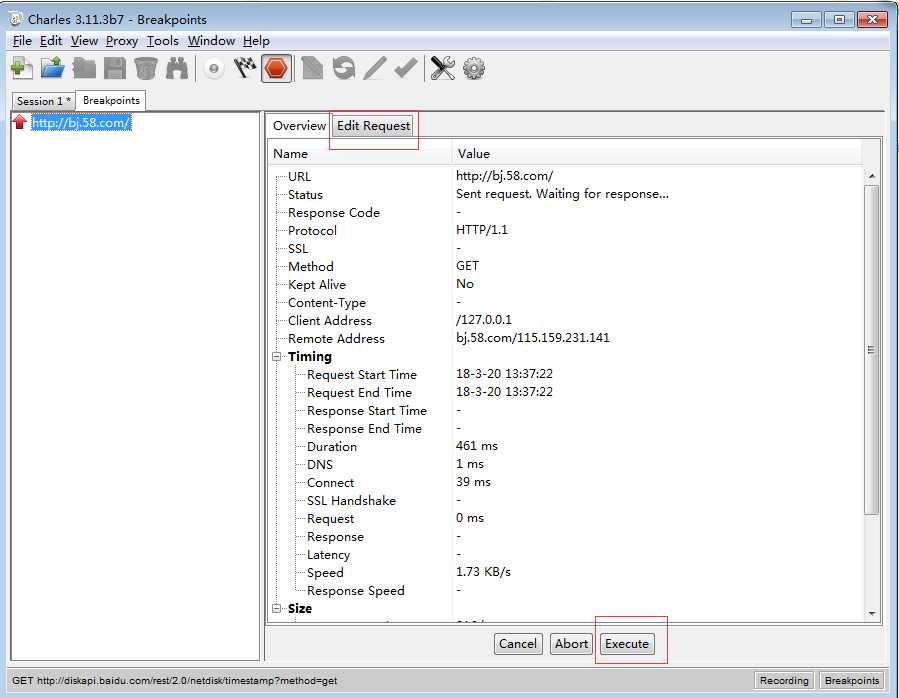Open Settings with the gear icon
The height and width of the screenshot is (698, 899).
tap(474, 68)
